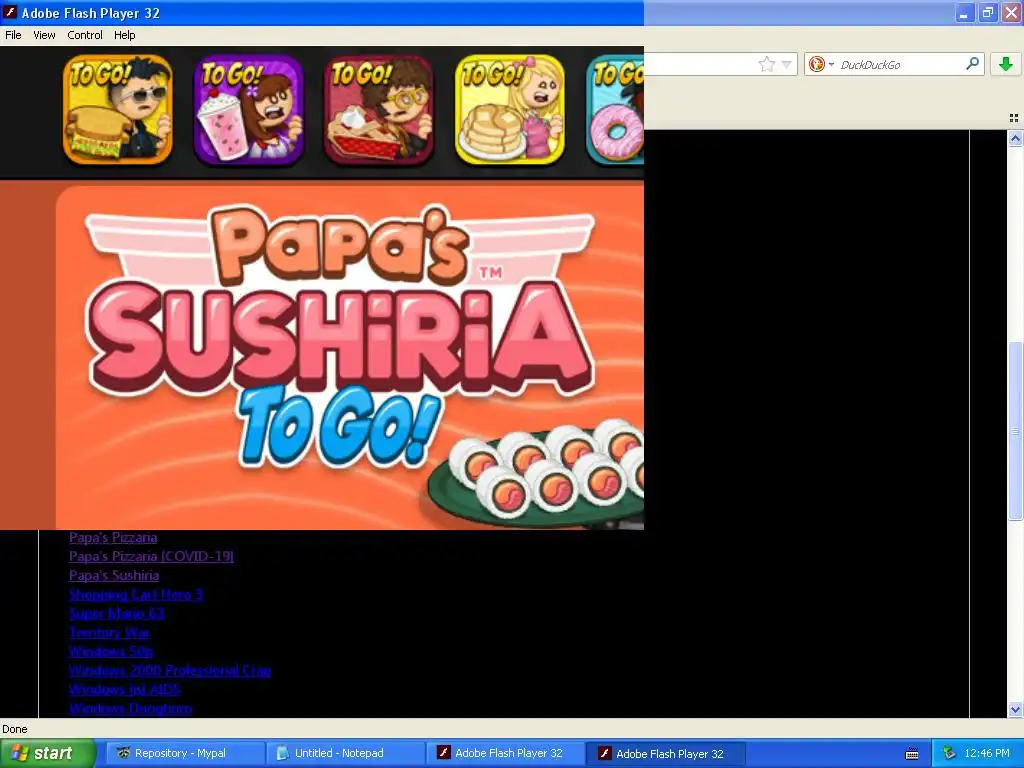This screenshot has height=768, width=1024.
Task: Open the pie To Go! game icon
Action: [379, 109]
